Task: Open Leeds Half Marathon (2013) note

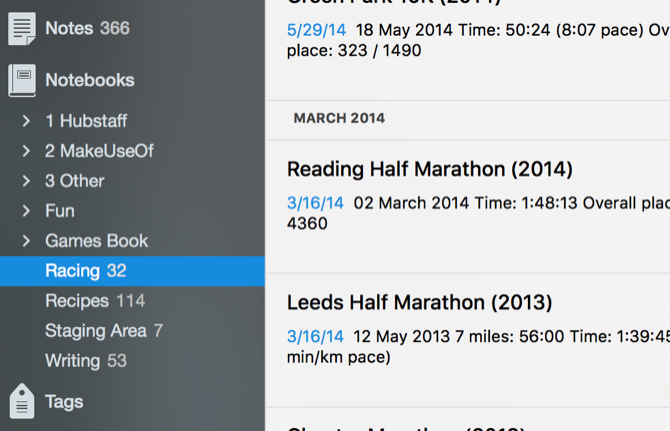Action: pyautogui.click(x=419, y=302)
